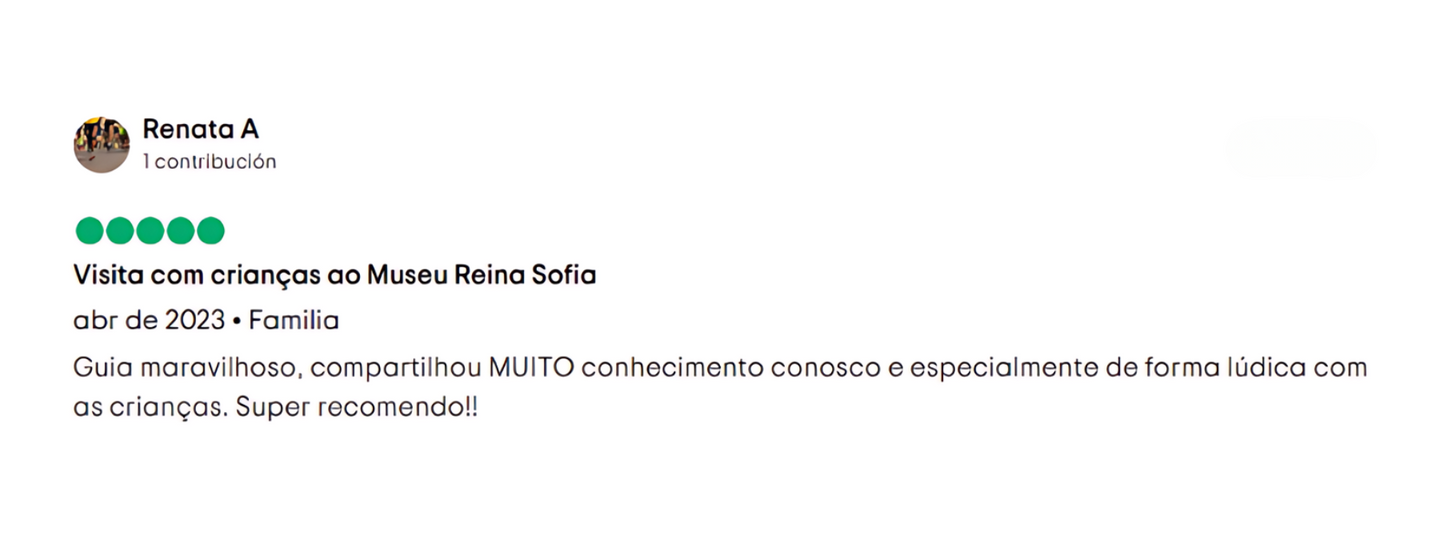Click 'Guia maravilhoso' at the review start
The image size is (1456, 544).
[x=186, y=368]
